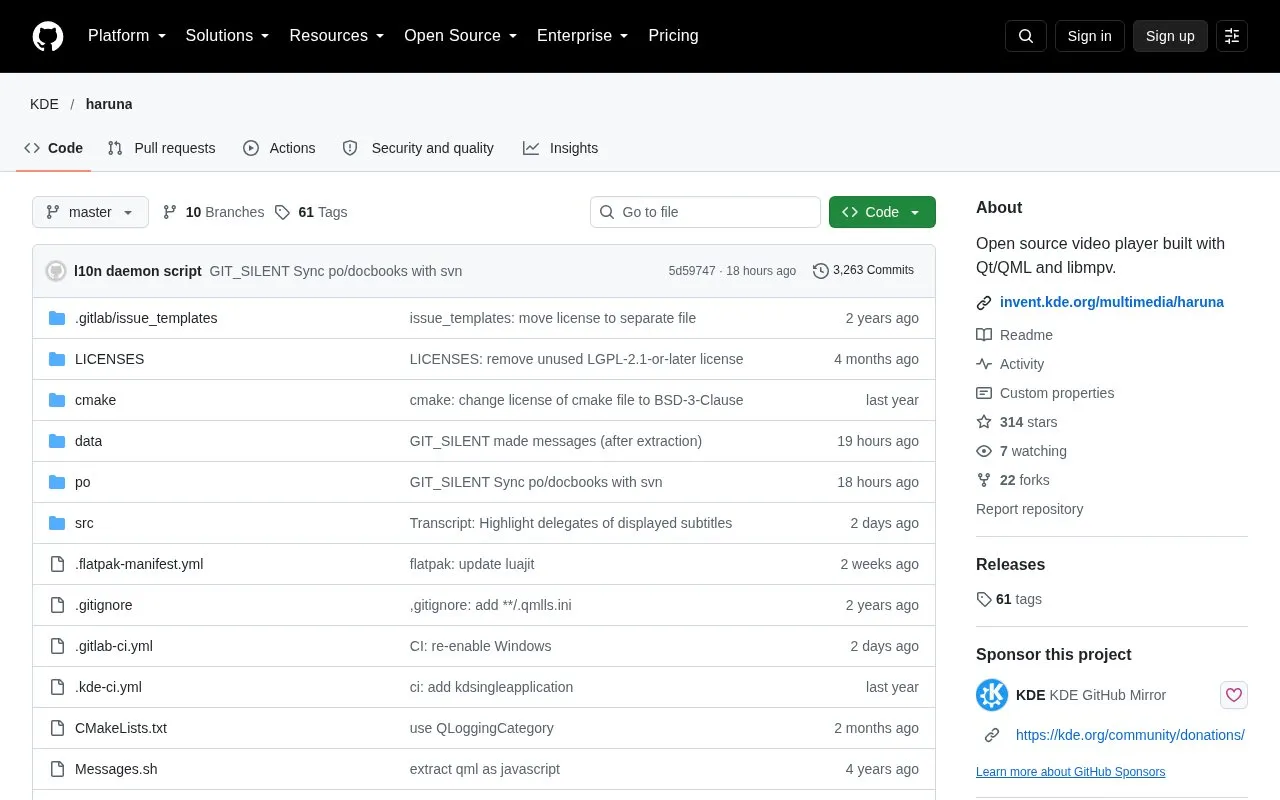The image size is (1280, 800).
Task: View the 10 Branches list
Action: [213, 212]
